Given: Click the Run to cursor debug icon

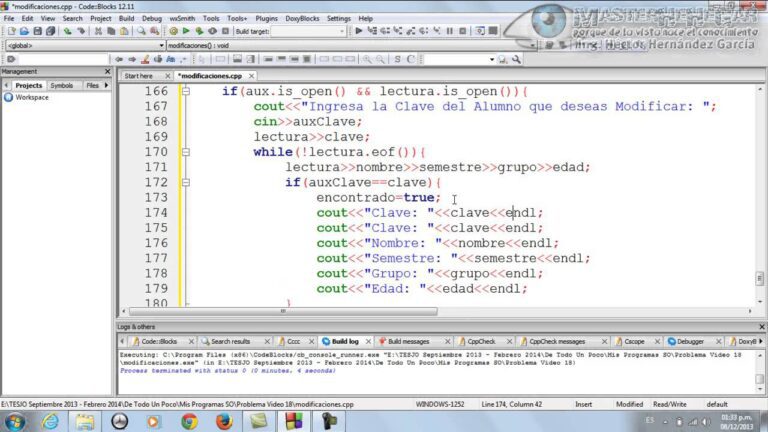Looking at the screenshot, I should click(372, 31).
